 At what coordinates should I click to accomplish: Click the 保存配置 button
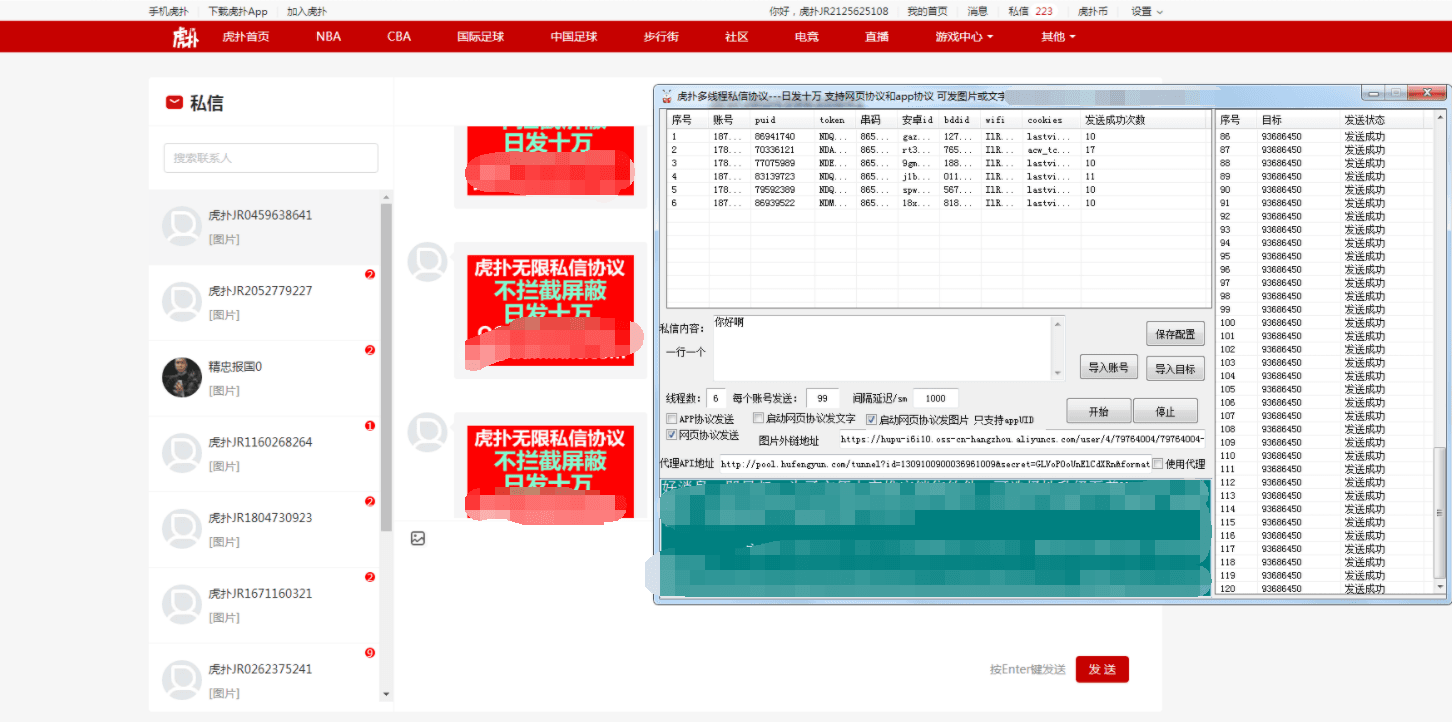(x=1175, y=334)
